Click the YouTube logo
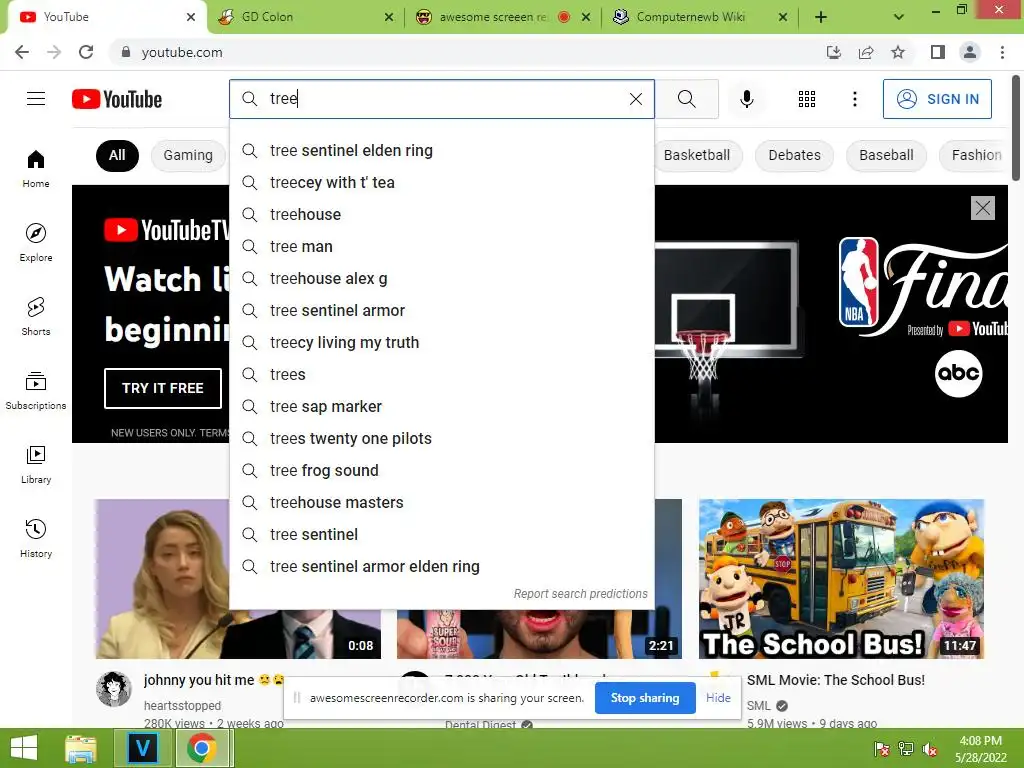The width and height of the screenshot is (1024, 768). (x=117, y=99)
